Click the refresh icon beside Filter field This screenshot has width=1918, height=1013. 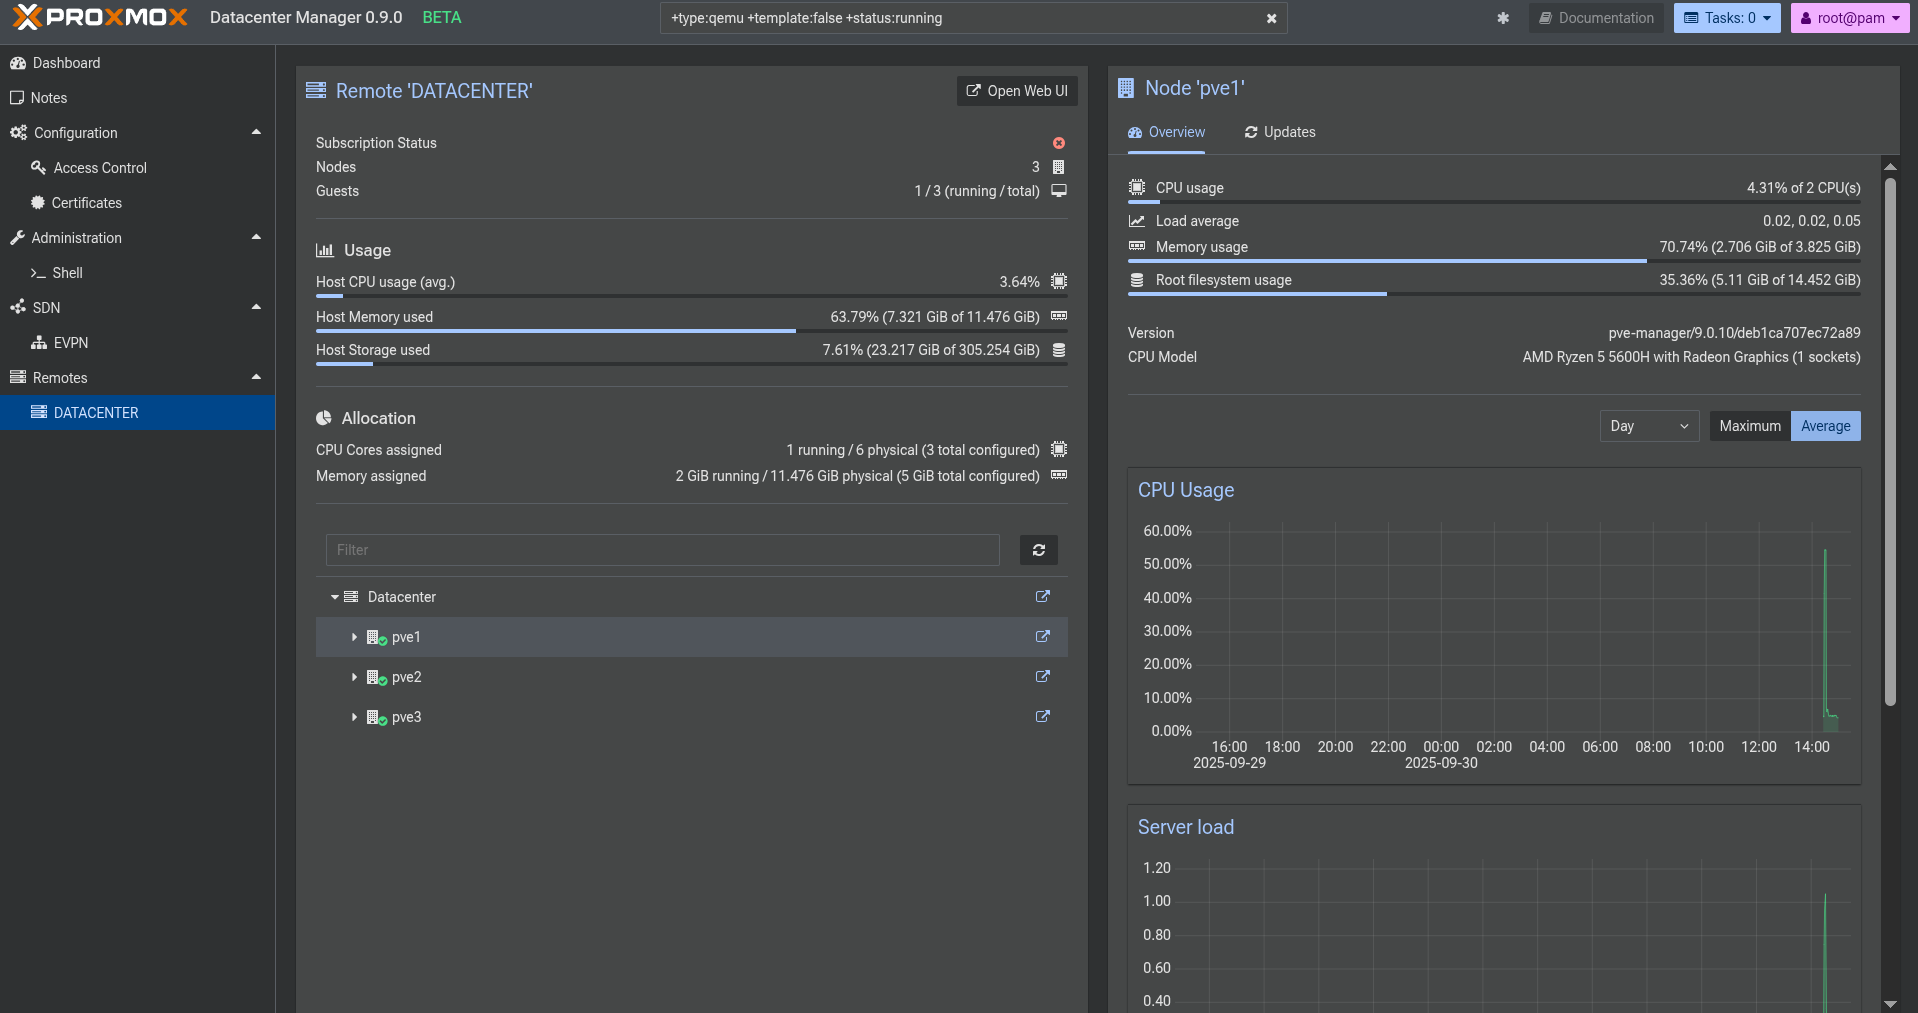coord(1038,550)
